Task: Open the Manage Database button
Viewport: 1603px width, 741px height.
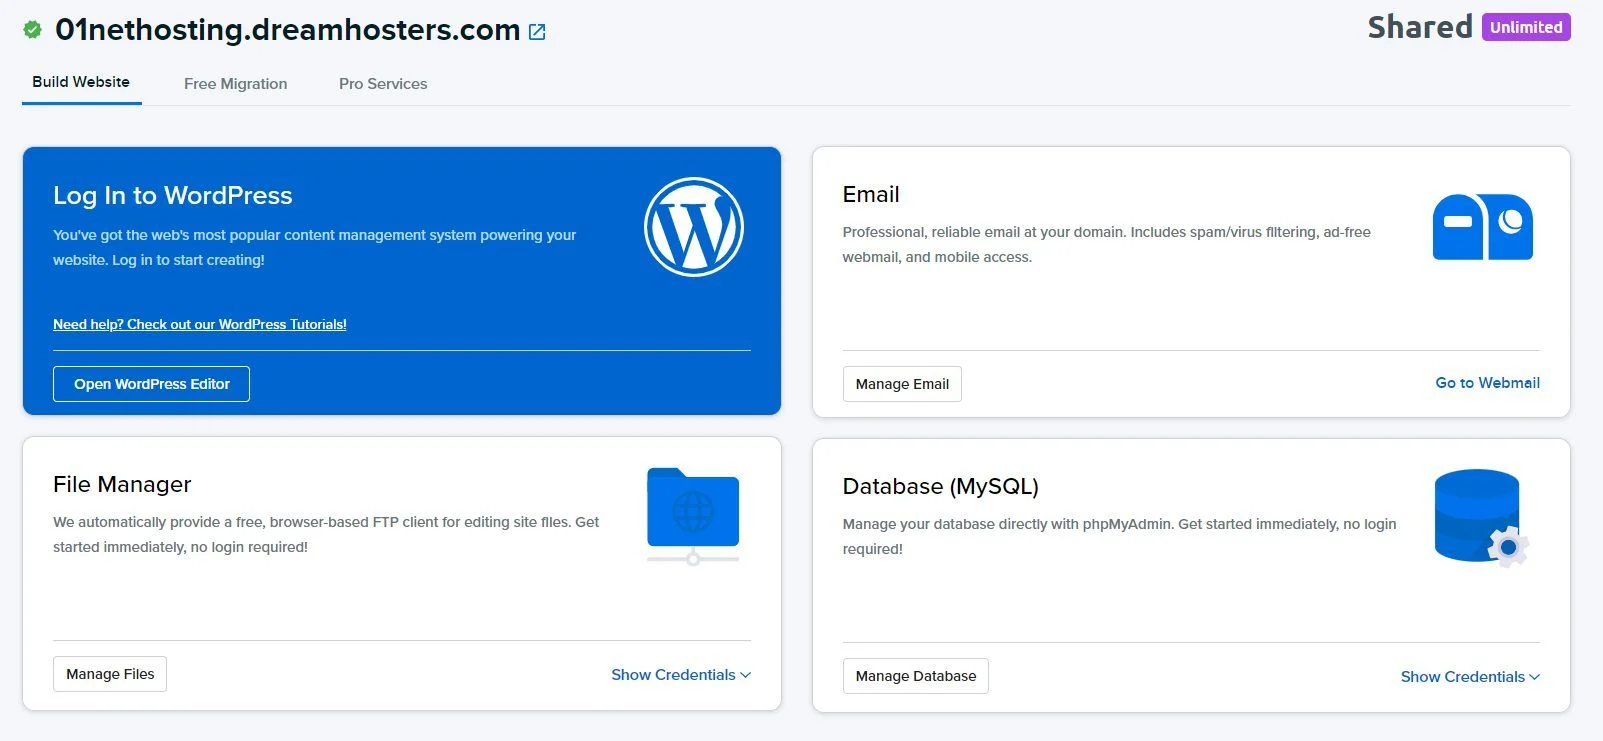Action: click(915, 676)
